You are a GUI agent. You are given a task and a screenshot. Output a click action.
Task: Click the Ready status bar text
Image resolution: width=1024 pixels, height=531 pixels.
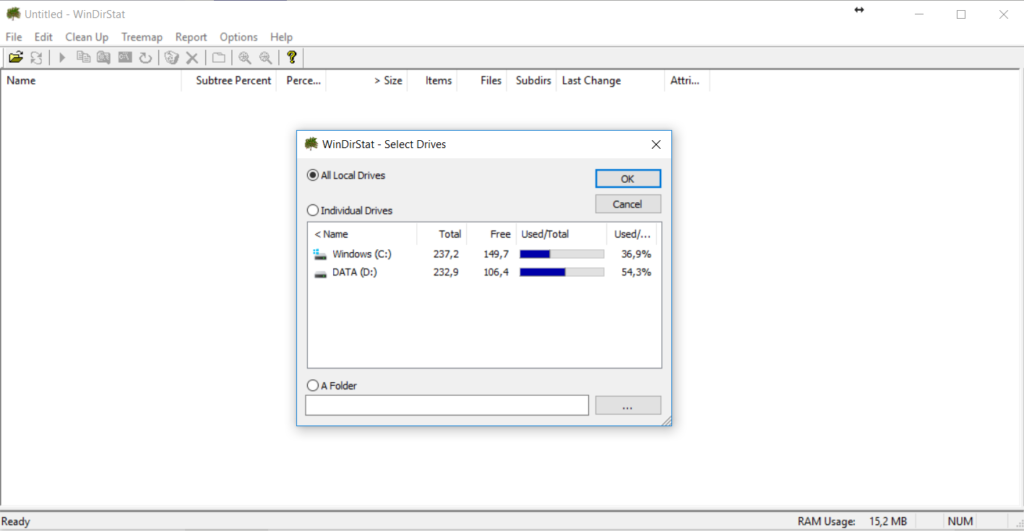[16, 521]
